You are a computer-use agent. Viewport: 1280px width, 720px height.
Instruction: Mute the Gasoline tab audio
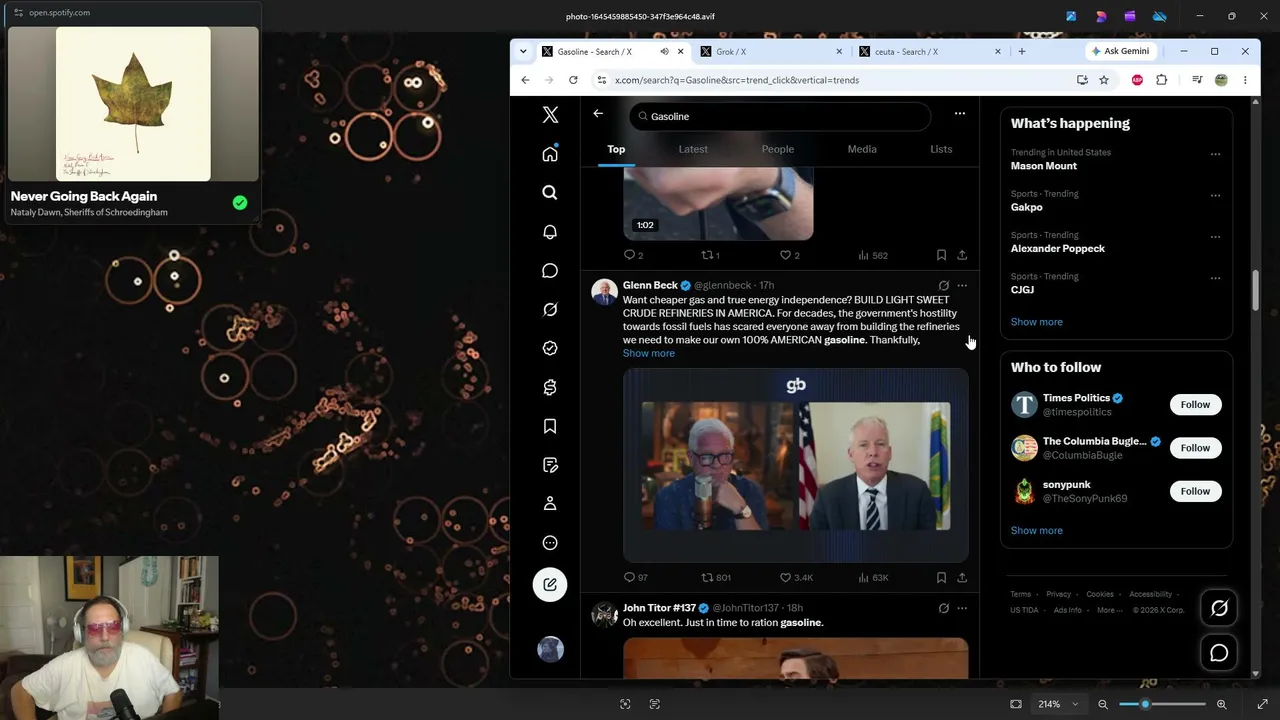tap(664, 52)
